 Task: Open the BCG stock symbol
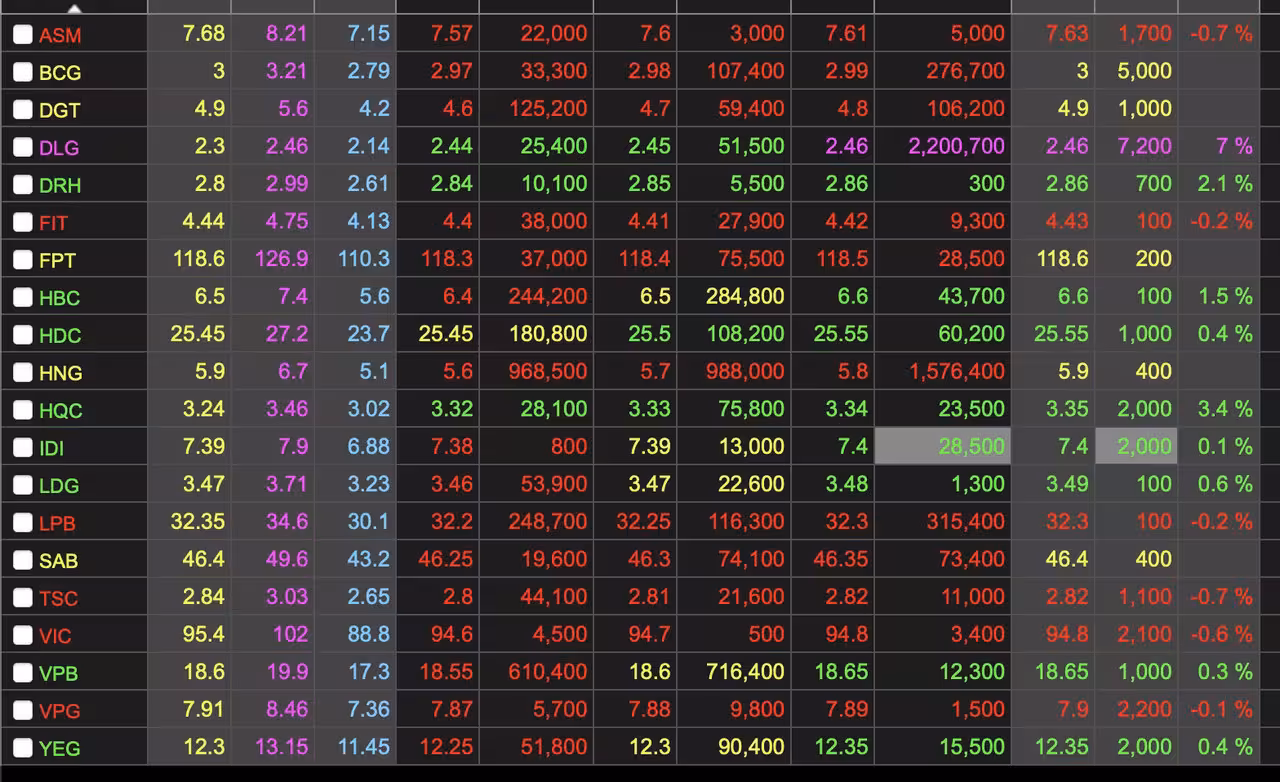click(60, 73)
